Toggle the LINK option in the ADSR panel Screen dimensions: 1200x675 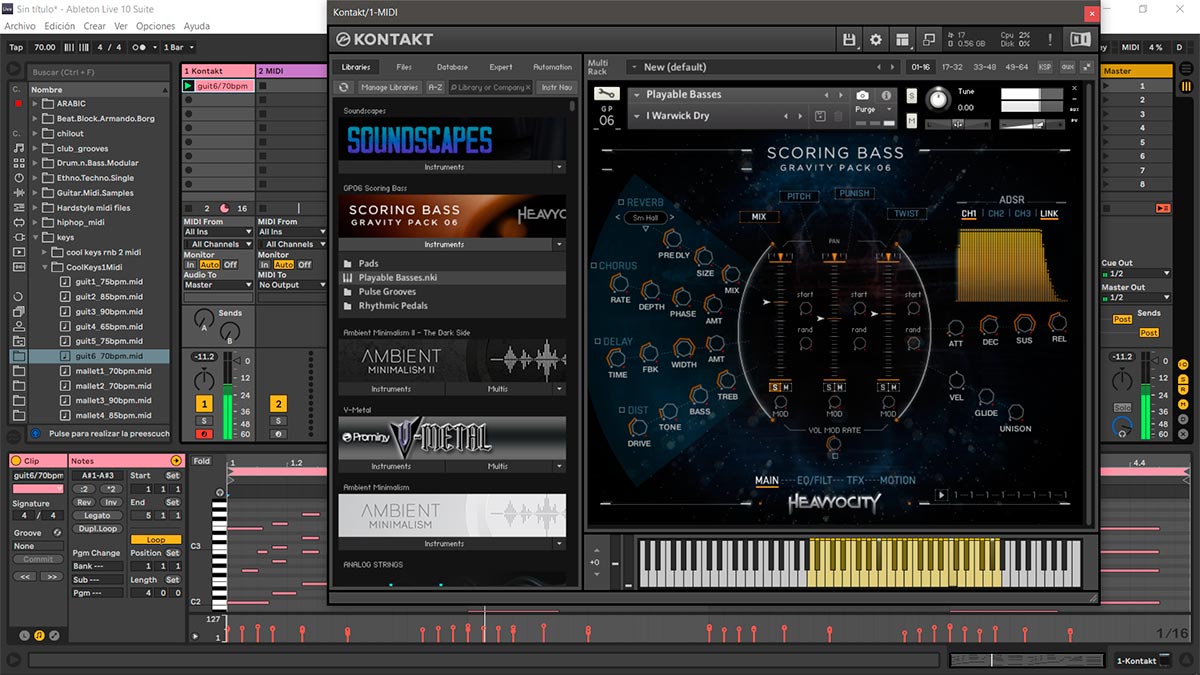click(1049, 214)
